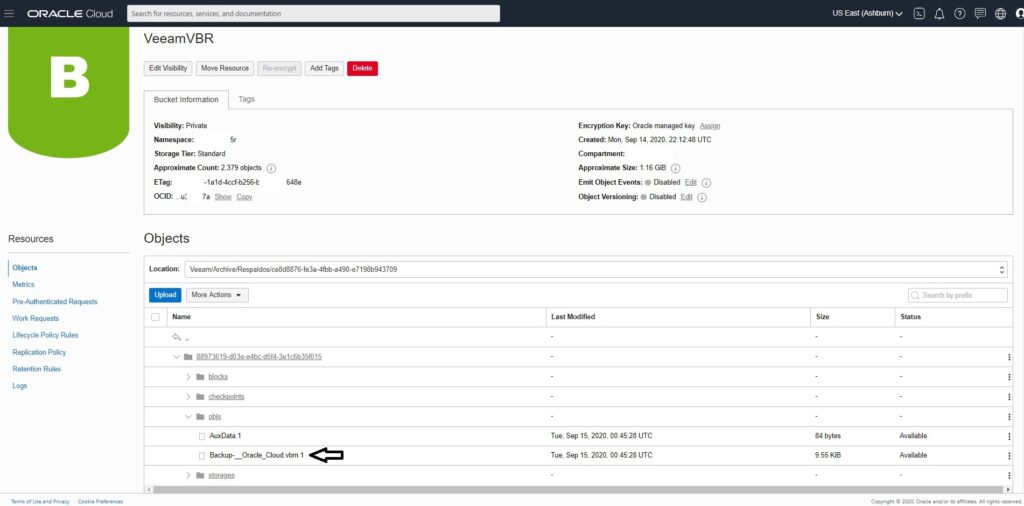Click the storages folder icon
This screenshot has width=1024, height=506.
(x=200, y=475)
